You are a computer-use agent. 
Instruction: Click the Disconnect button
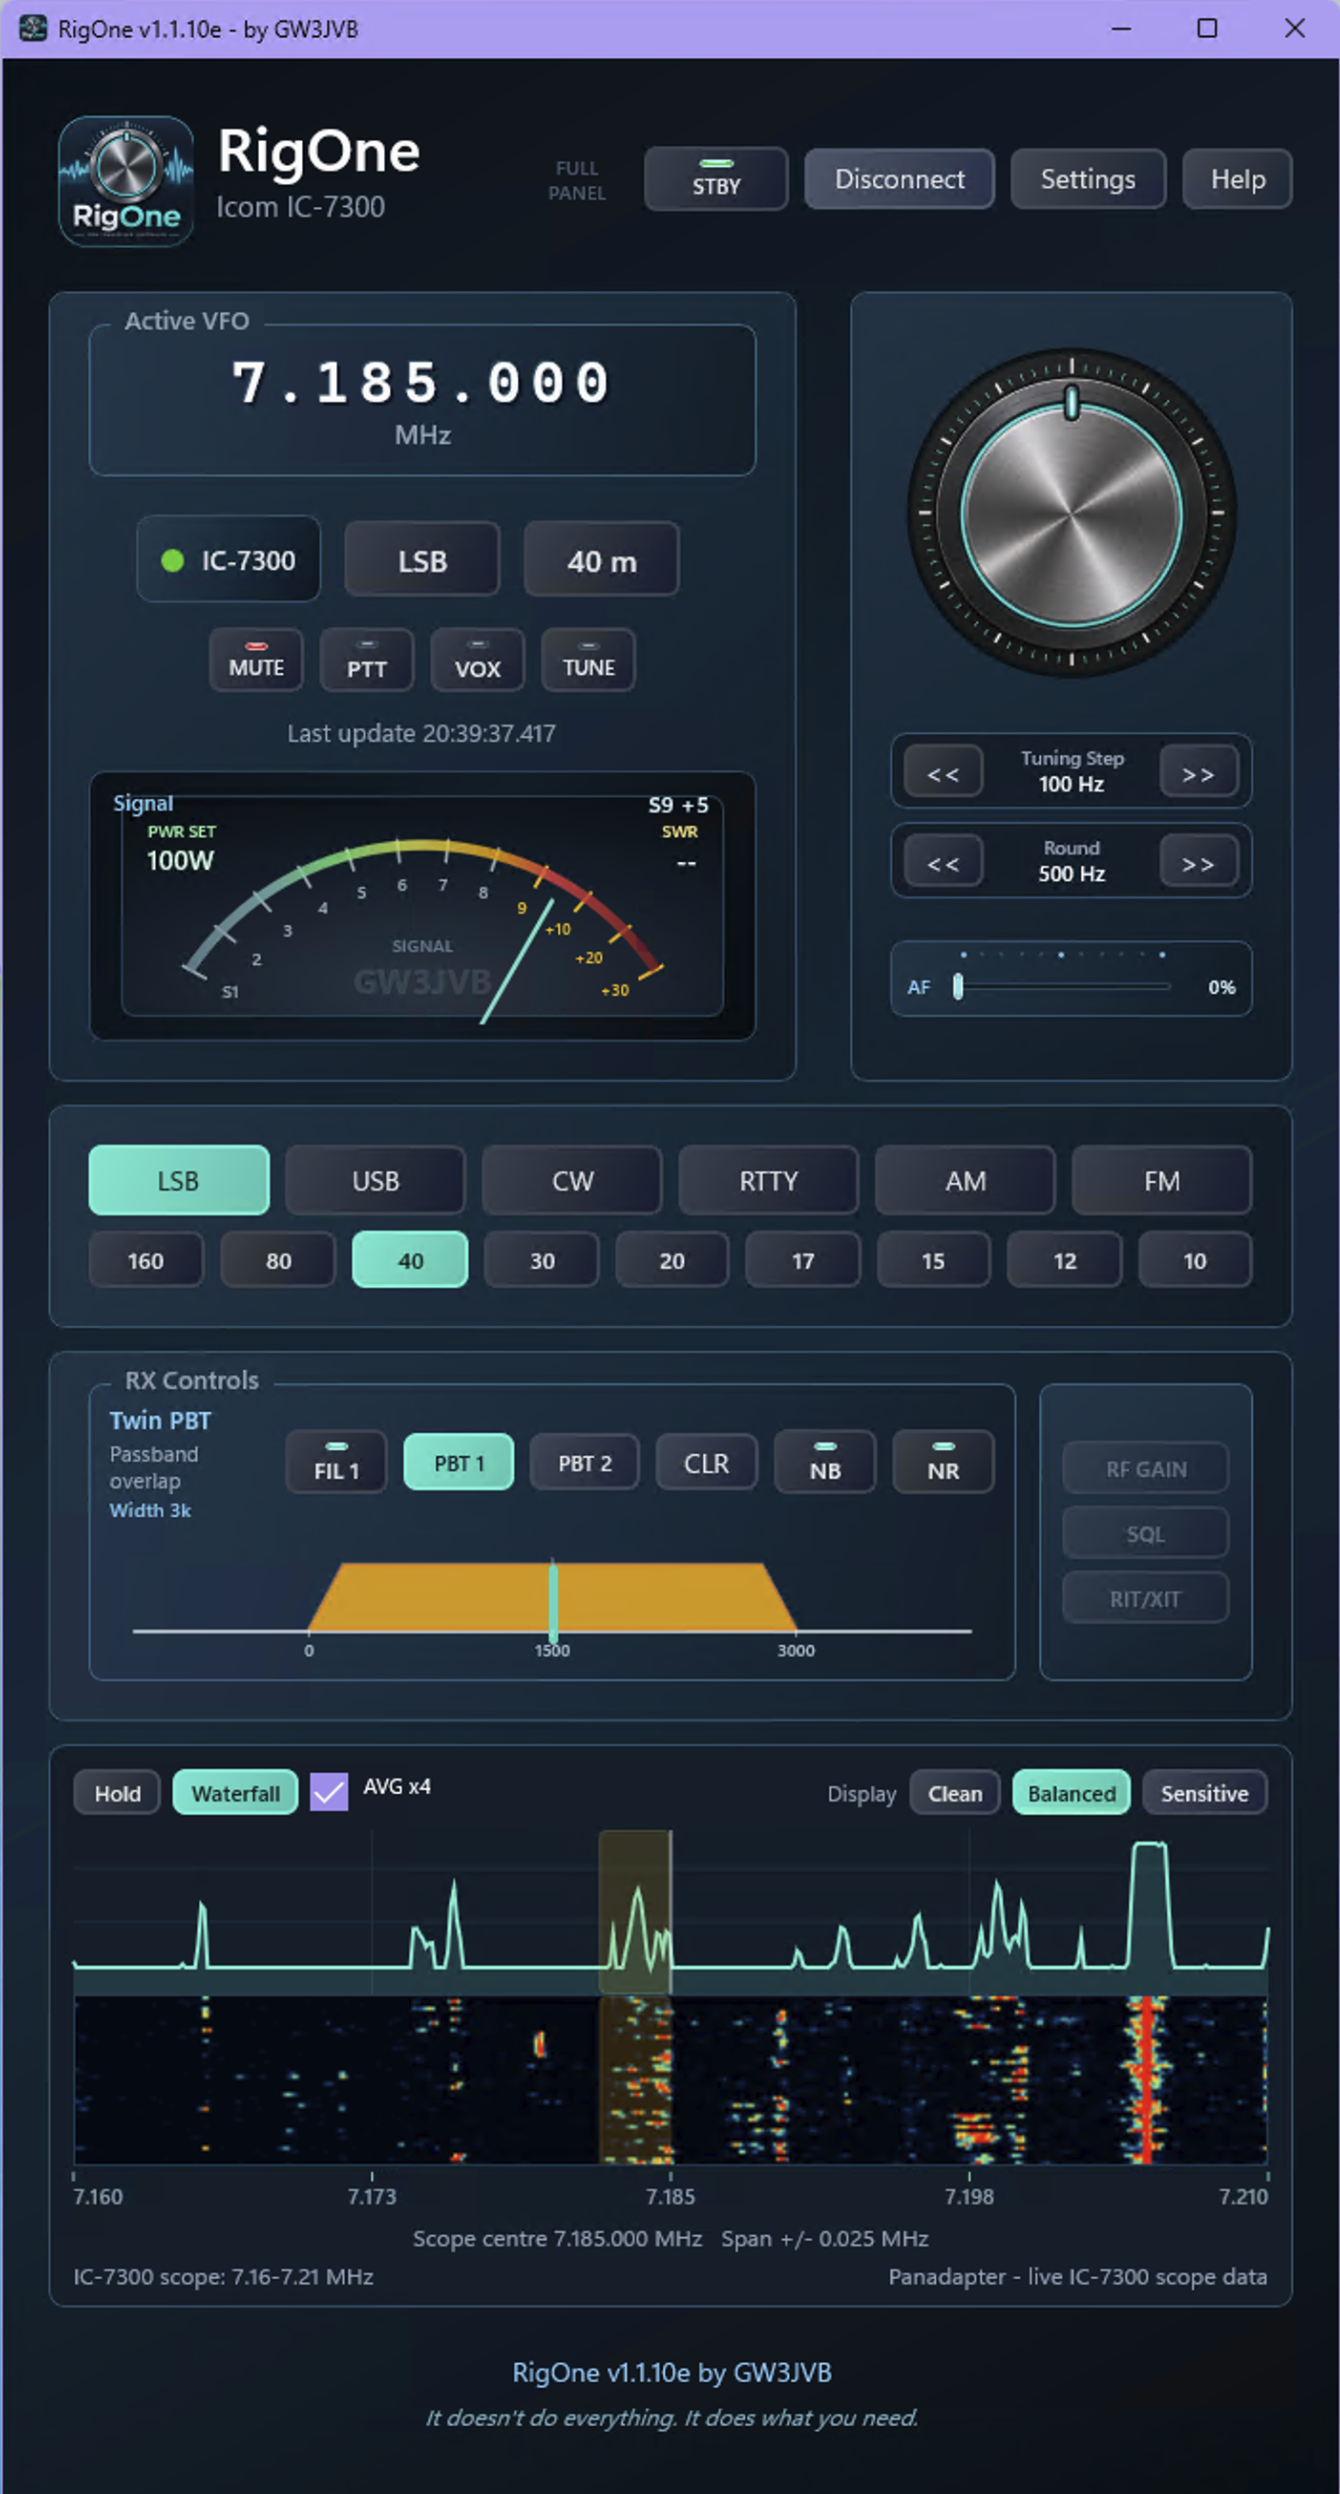(x=899, y=179)
